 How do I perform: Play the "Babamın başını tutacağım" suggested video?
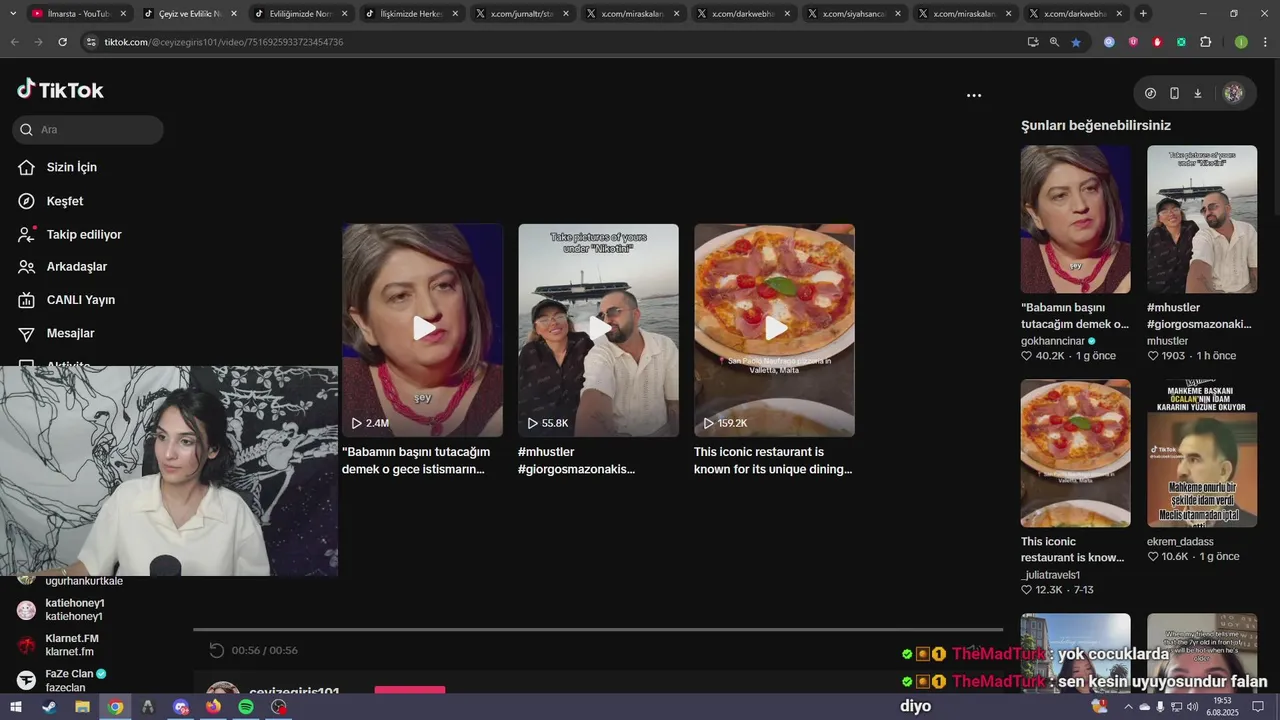pos(422,330)
